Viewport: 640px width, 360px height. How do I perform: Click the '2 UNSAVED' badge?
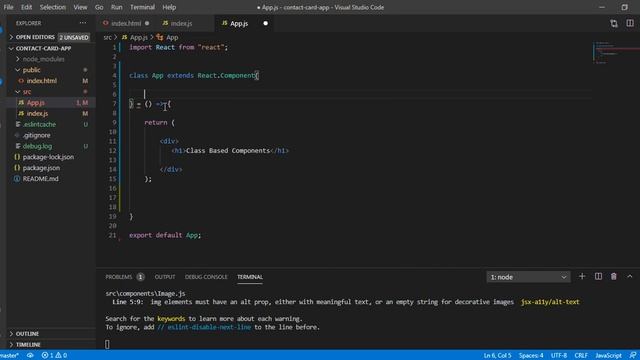tap(73, 37)
